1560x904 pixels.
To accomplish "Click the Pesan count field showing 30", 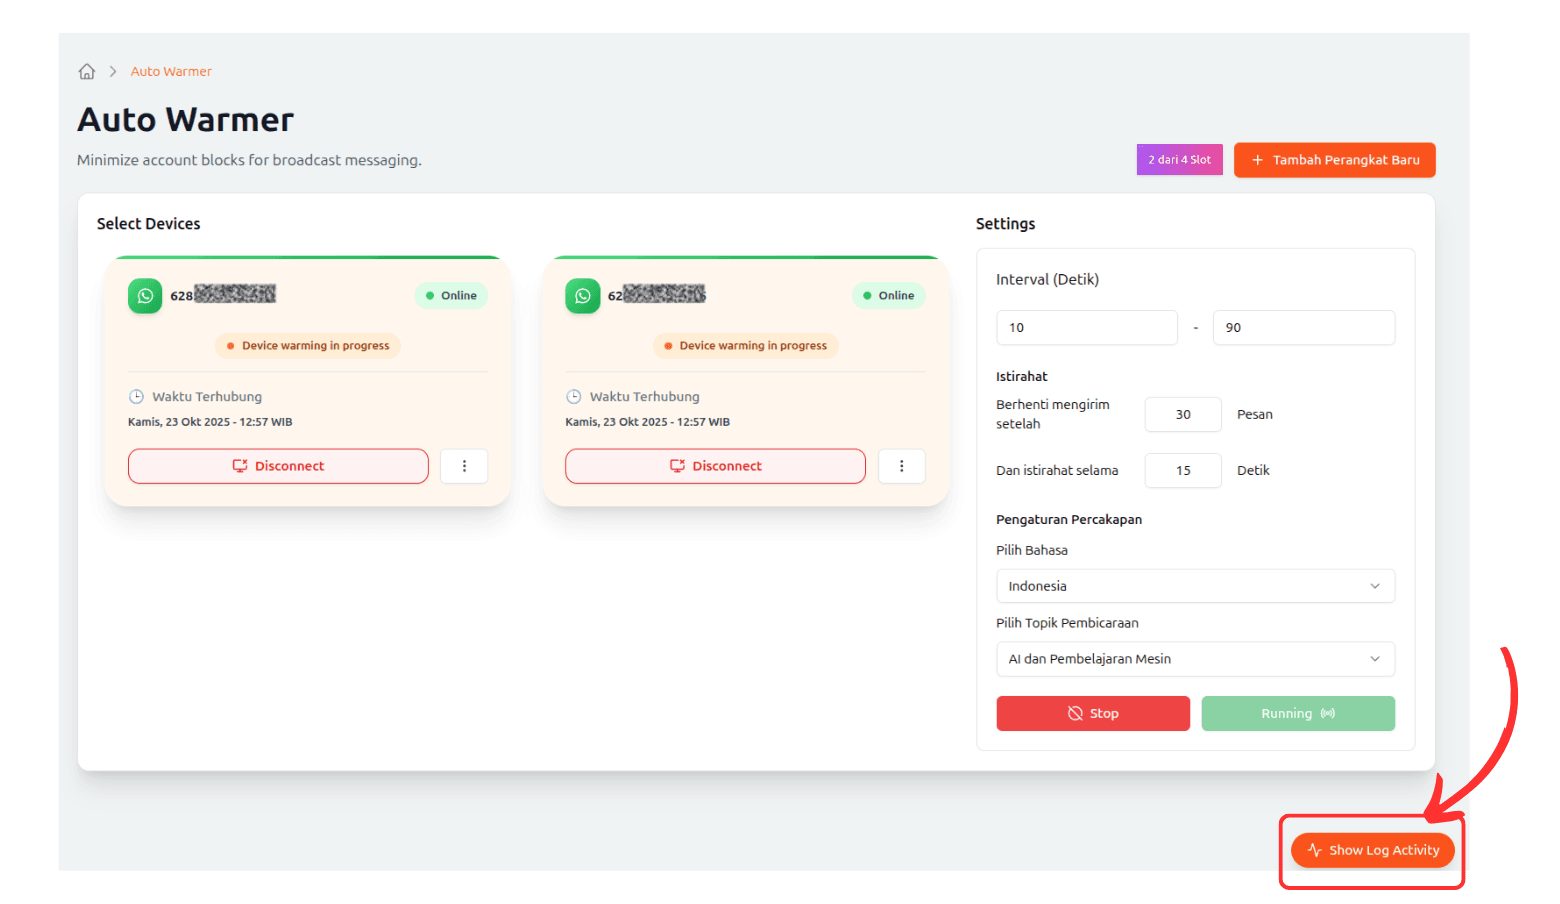I will (x=1182, y=414).
